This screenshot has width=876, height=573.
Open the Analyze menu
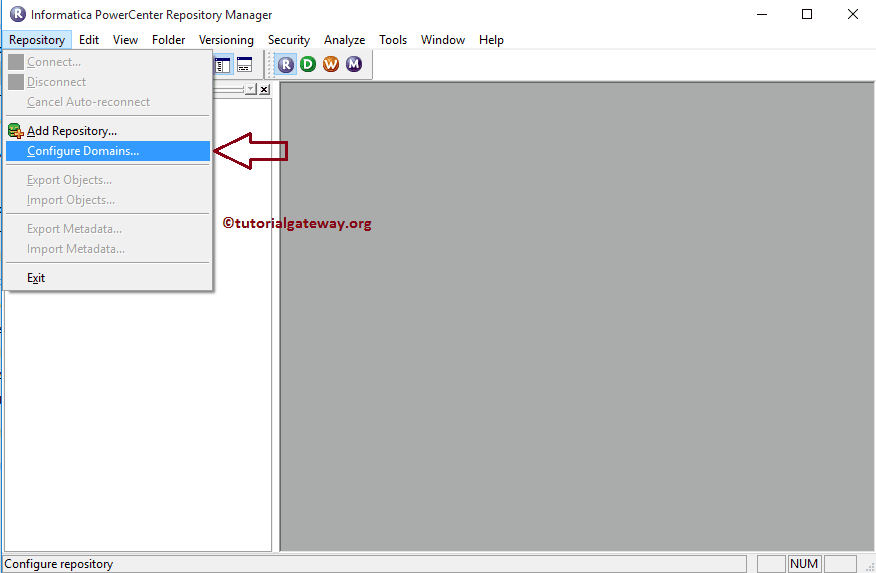pos(345,40)
